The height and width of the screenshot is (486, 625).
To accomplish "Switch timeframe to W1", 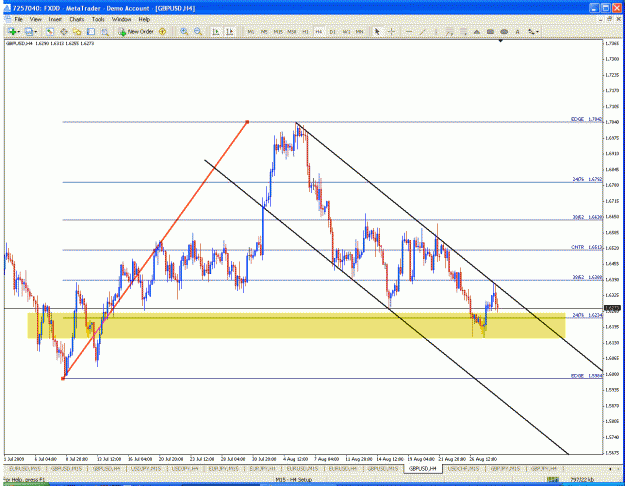I will 346,31.
